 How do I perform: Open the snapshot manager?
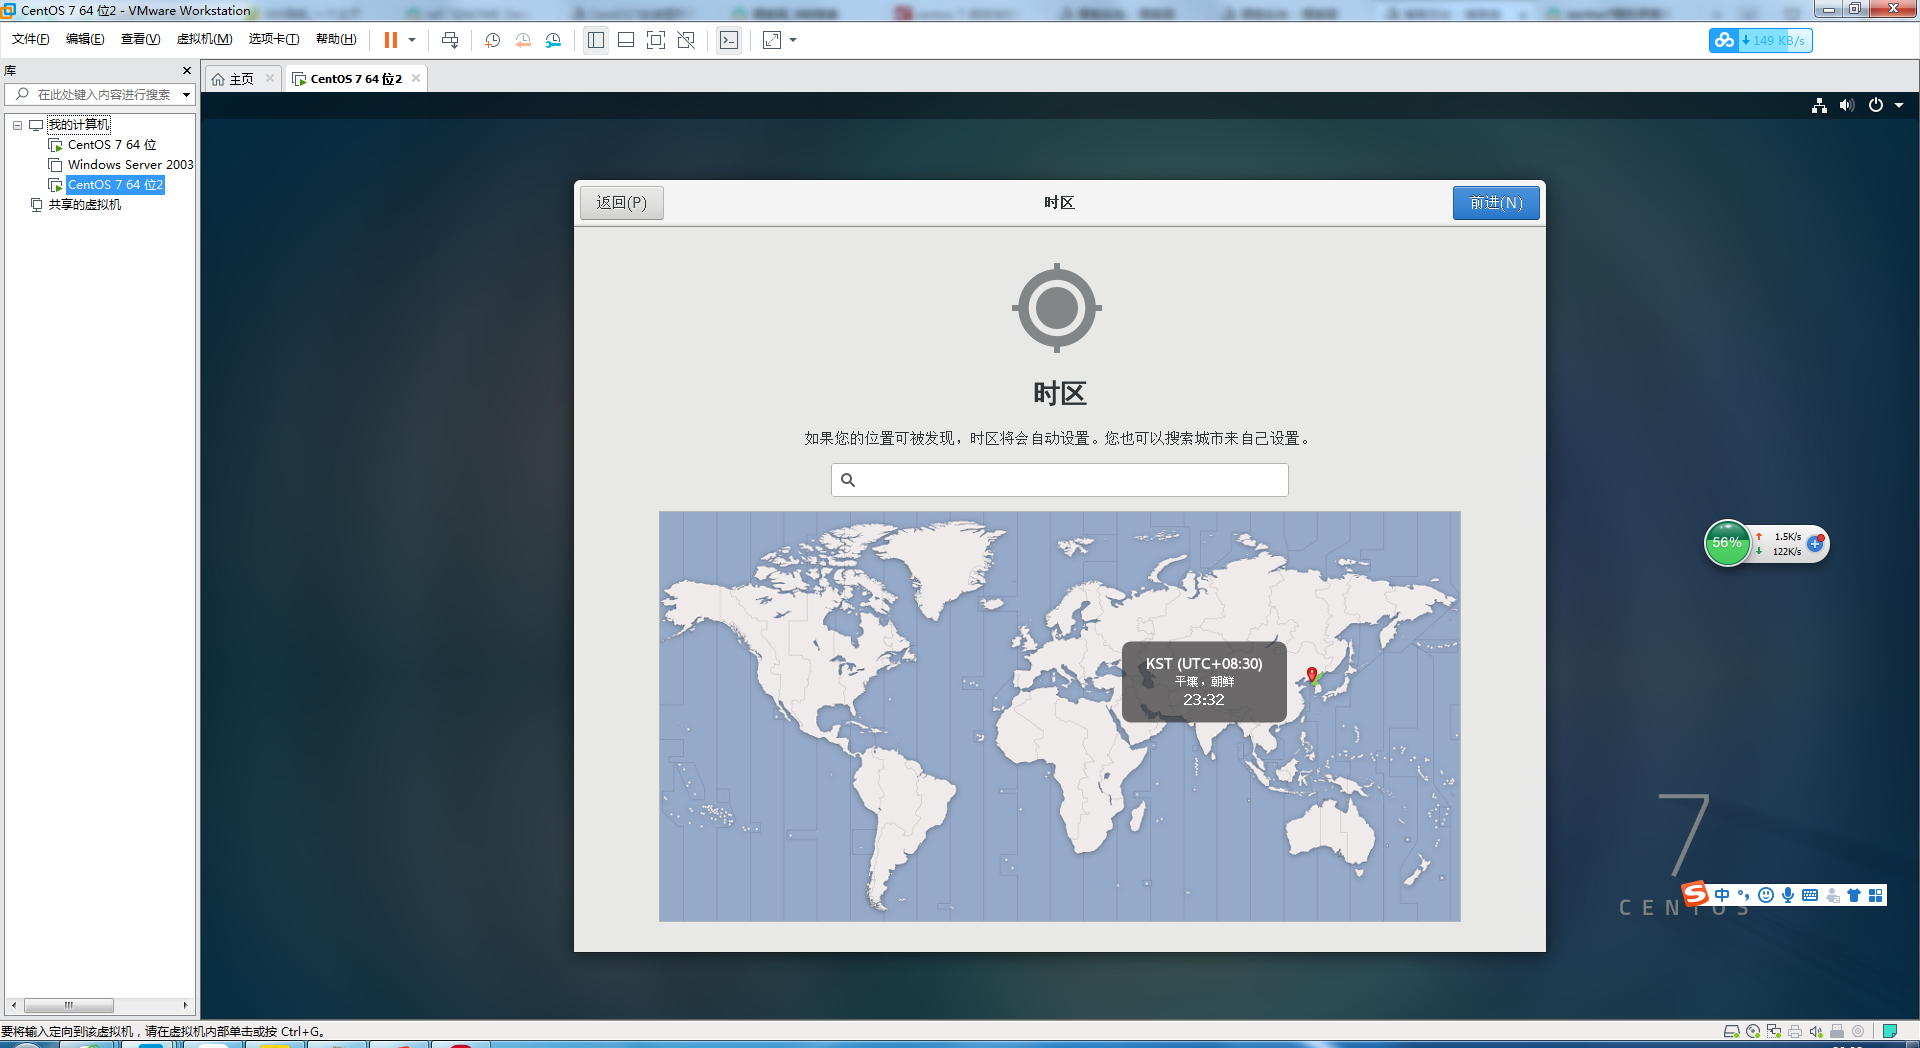(553, 40)
